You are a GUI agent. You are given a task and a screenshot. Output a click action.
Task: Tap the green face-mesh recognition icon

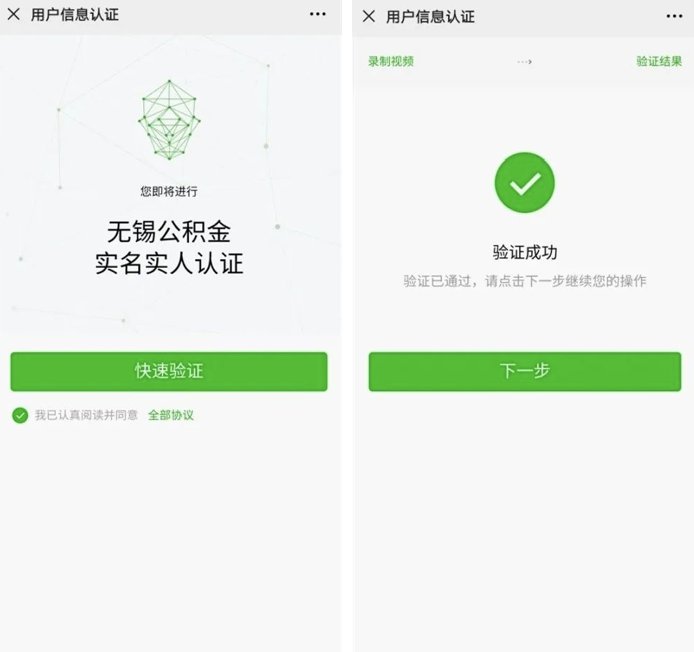[169, 120]
